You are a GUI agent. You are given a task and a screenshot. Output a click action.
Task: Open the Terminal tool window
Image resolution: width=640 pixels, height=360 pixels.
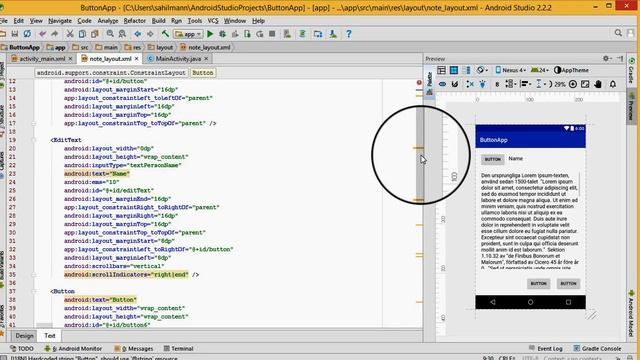click(178, 349)
